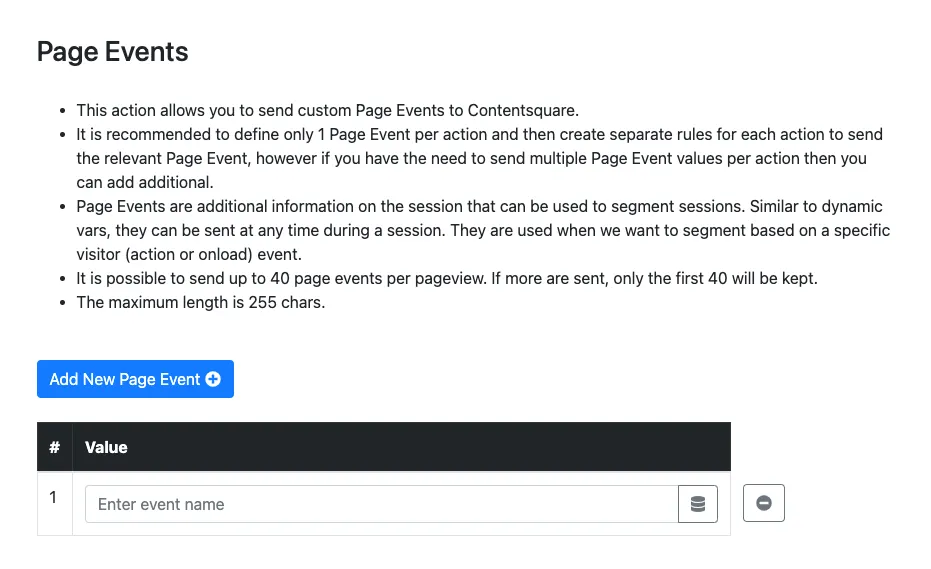Select the row number 1 cell
The image size is (931, 569).
tap(55, 497)
